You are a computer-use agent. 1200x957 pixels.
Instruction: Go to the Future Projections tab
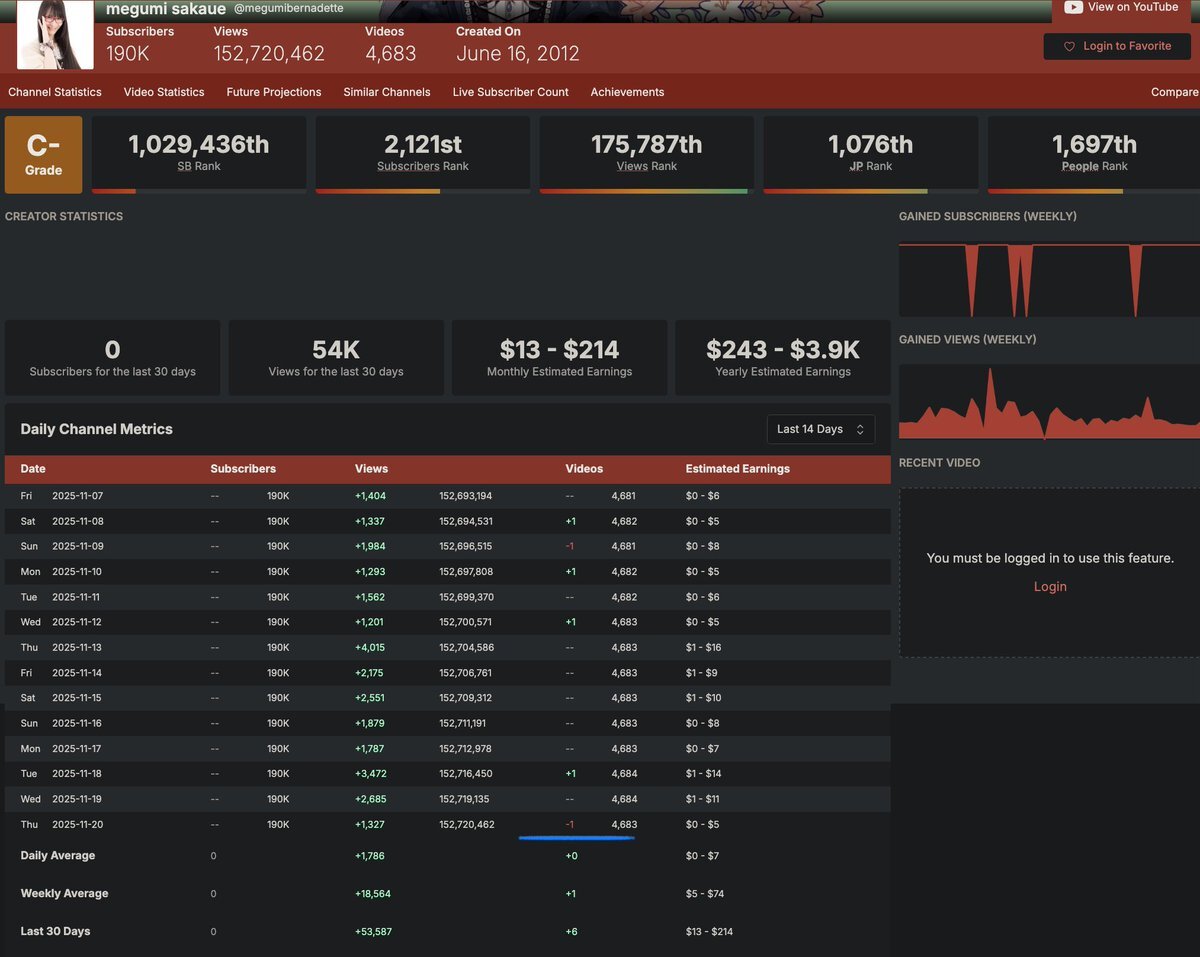tap(274, 92)
